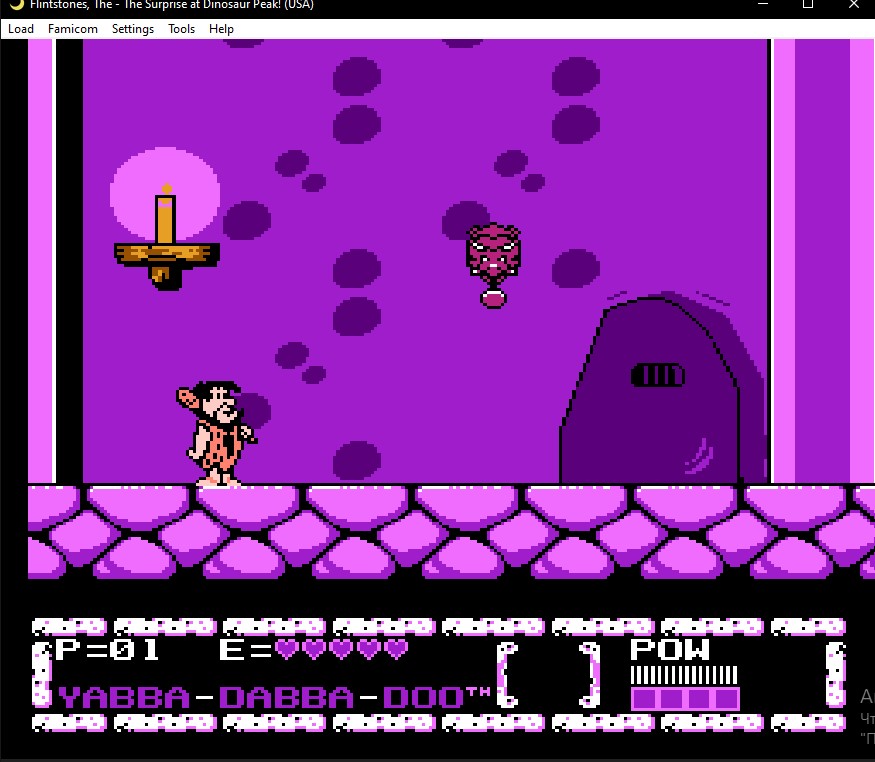Click the lit candle on wall shelf
Image resolution: width=875 pixels, height=762 pixels.
[165, 218]
